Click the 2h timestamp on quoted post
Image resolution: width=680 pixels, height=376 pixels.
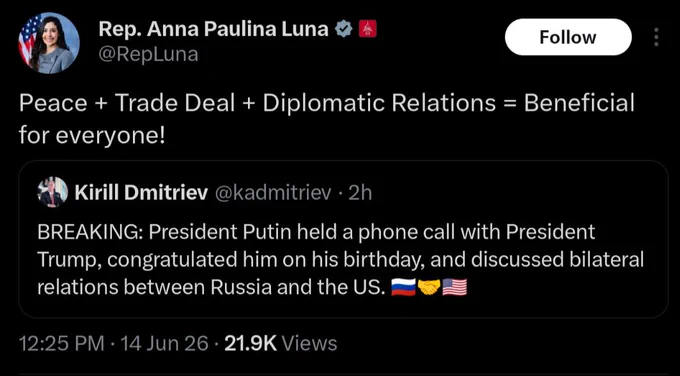tap(360, 193)
